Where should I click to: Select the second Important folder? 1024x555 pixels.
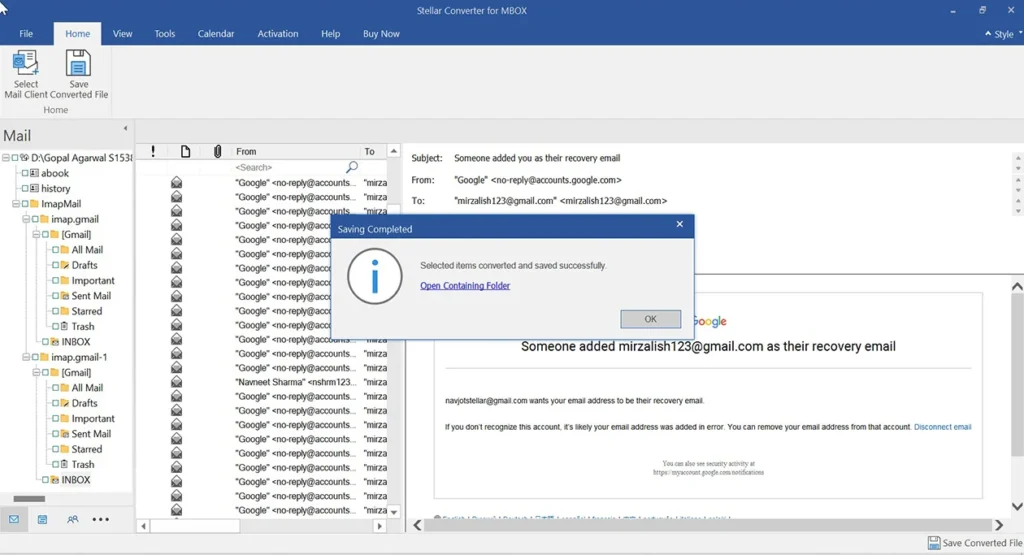(x=93, y=419)
